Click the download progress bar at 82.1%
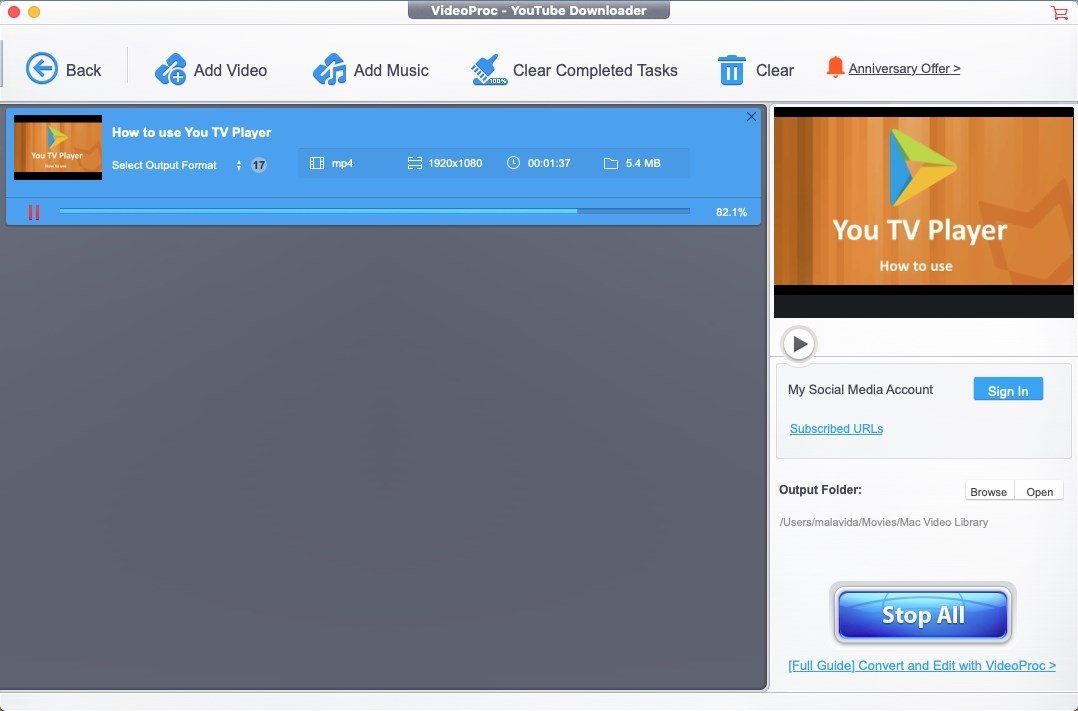Viewport: 1078px width, 711px height. (x=375, y=211)
